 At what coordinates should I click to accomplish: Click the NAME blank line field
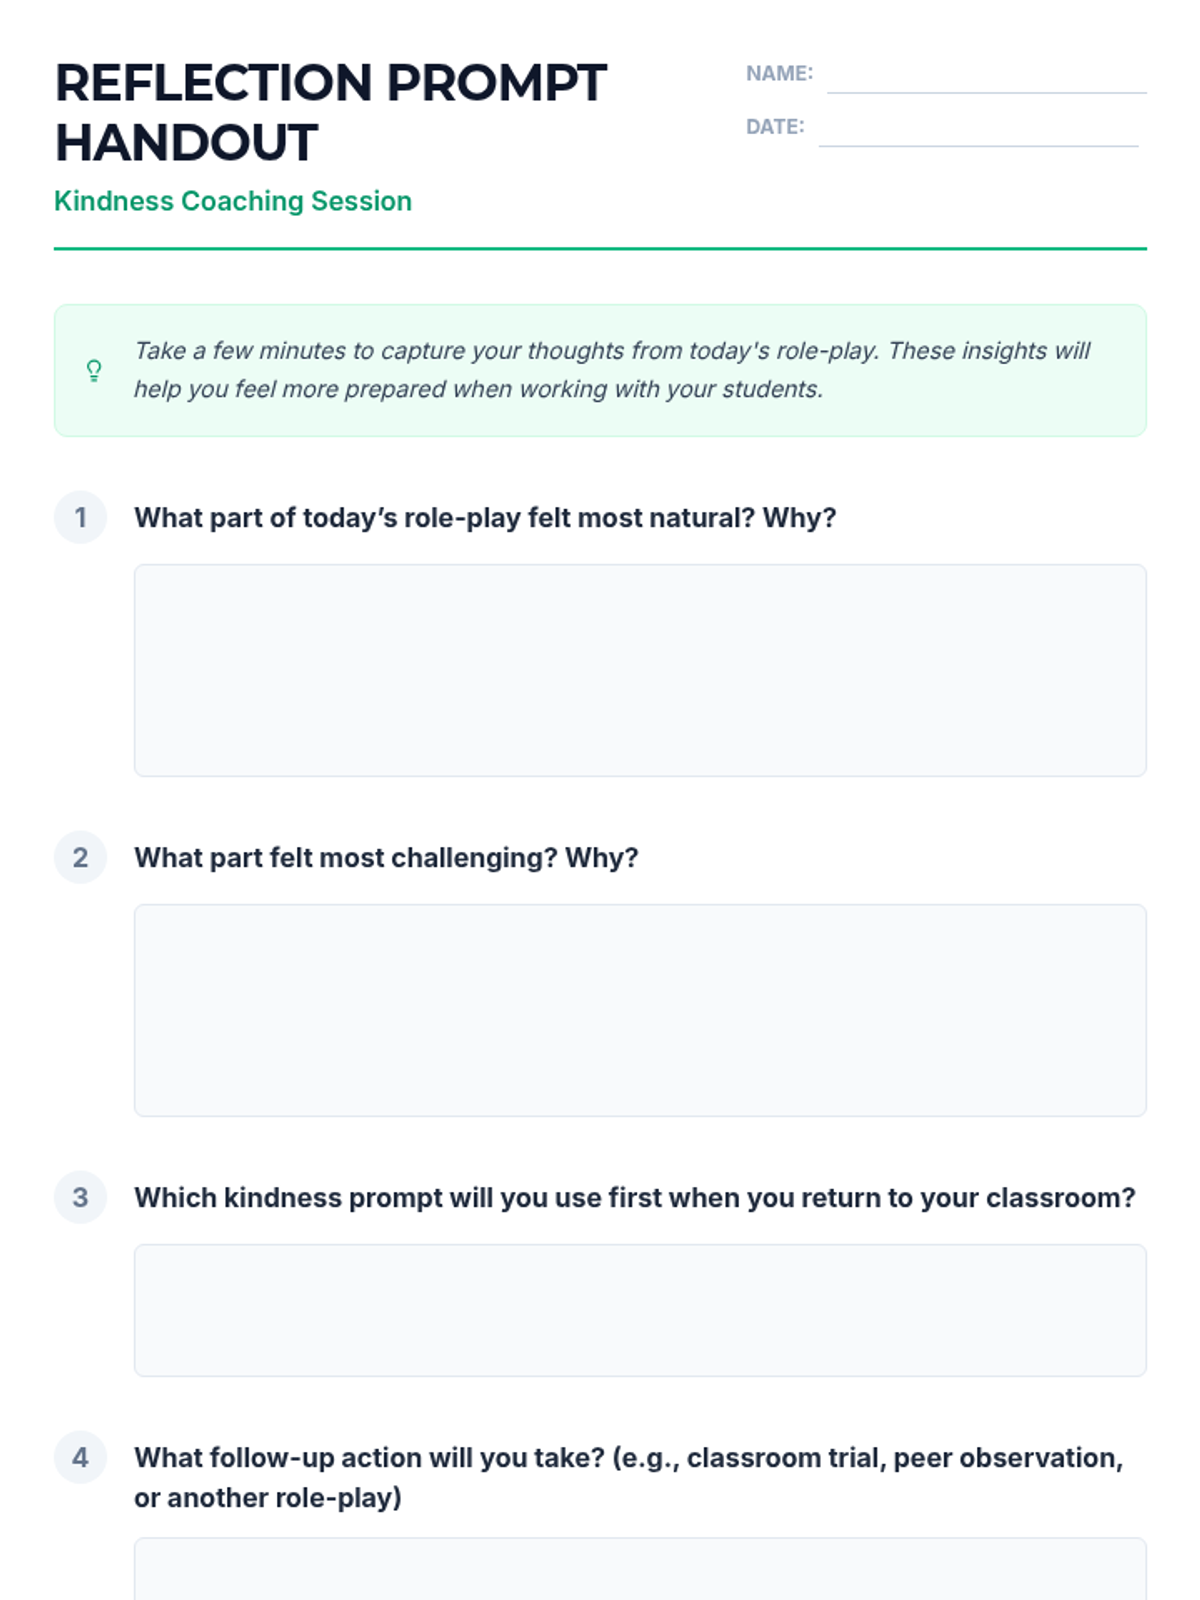(x=986, y=78)
